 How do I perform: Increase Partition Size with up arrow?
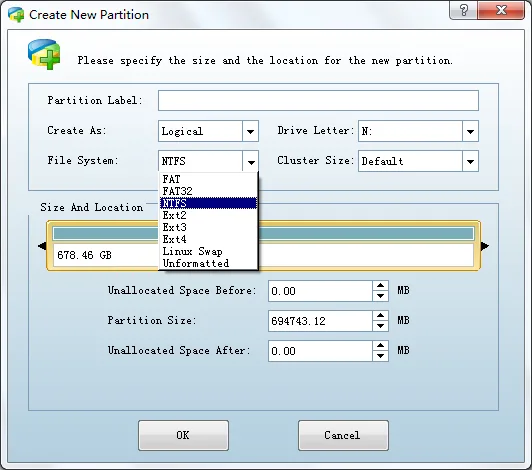tap(380, 316)
